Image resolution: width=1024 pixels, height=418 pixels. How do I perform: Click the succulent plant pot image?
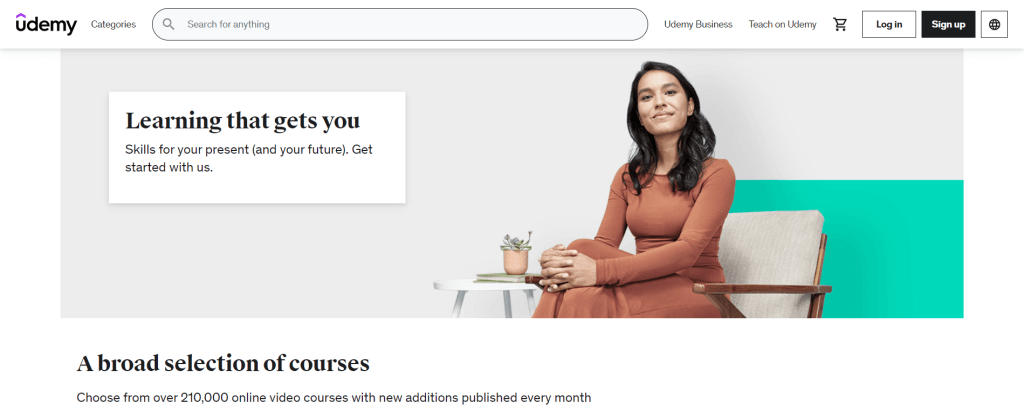[x=516, y=253]
